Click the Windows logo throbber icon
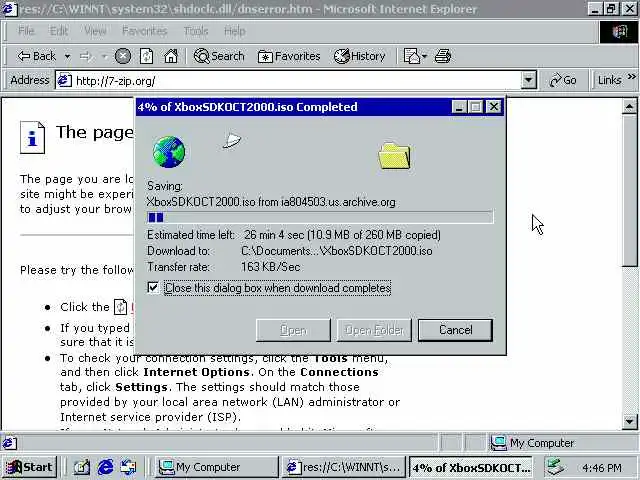Image resolution: width=640 pixels, height=480 pixels. point(619,31)
